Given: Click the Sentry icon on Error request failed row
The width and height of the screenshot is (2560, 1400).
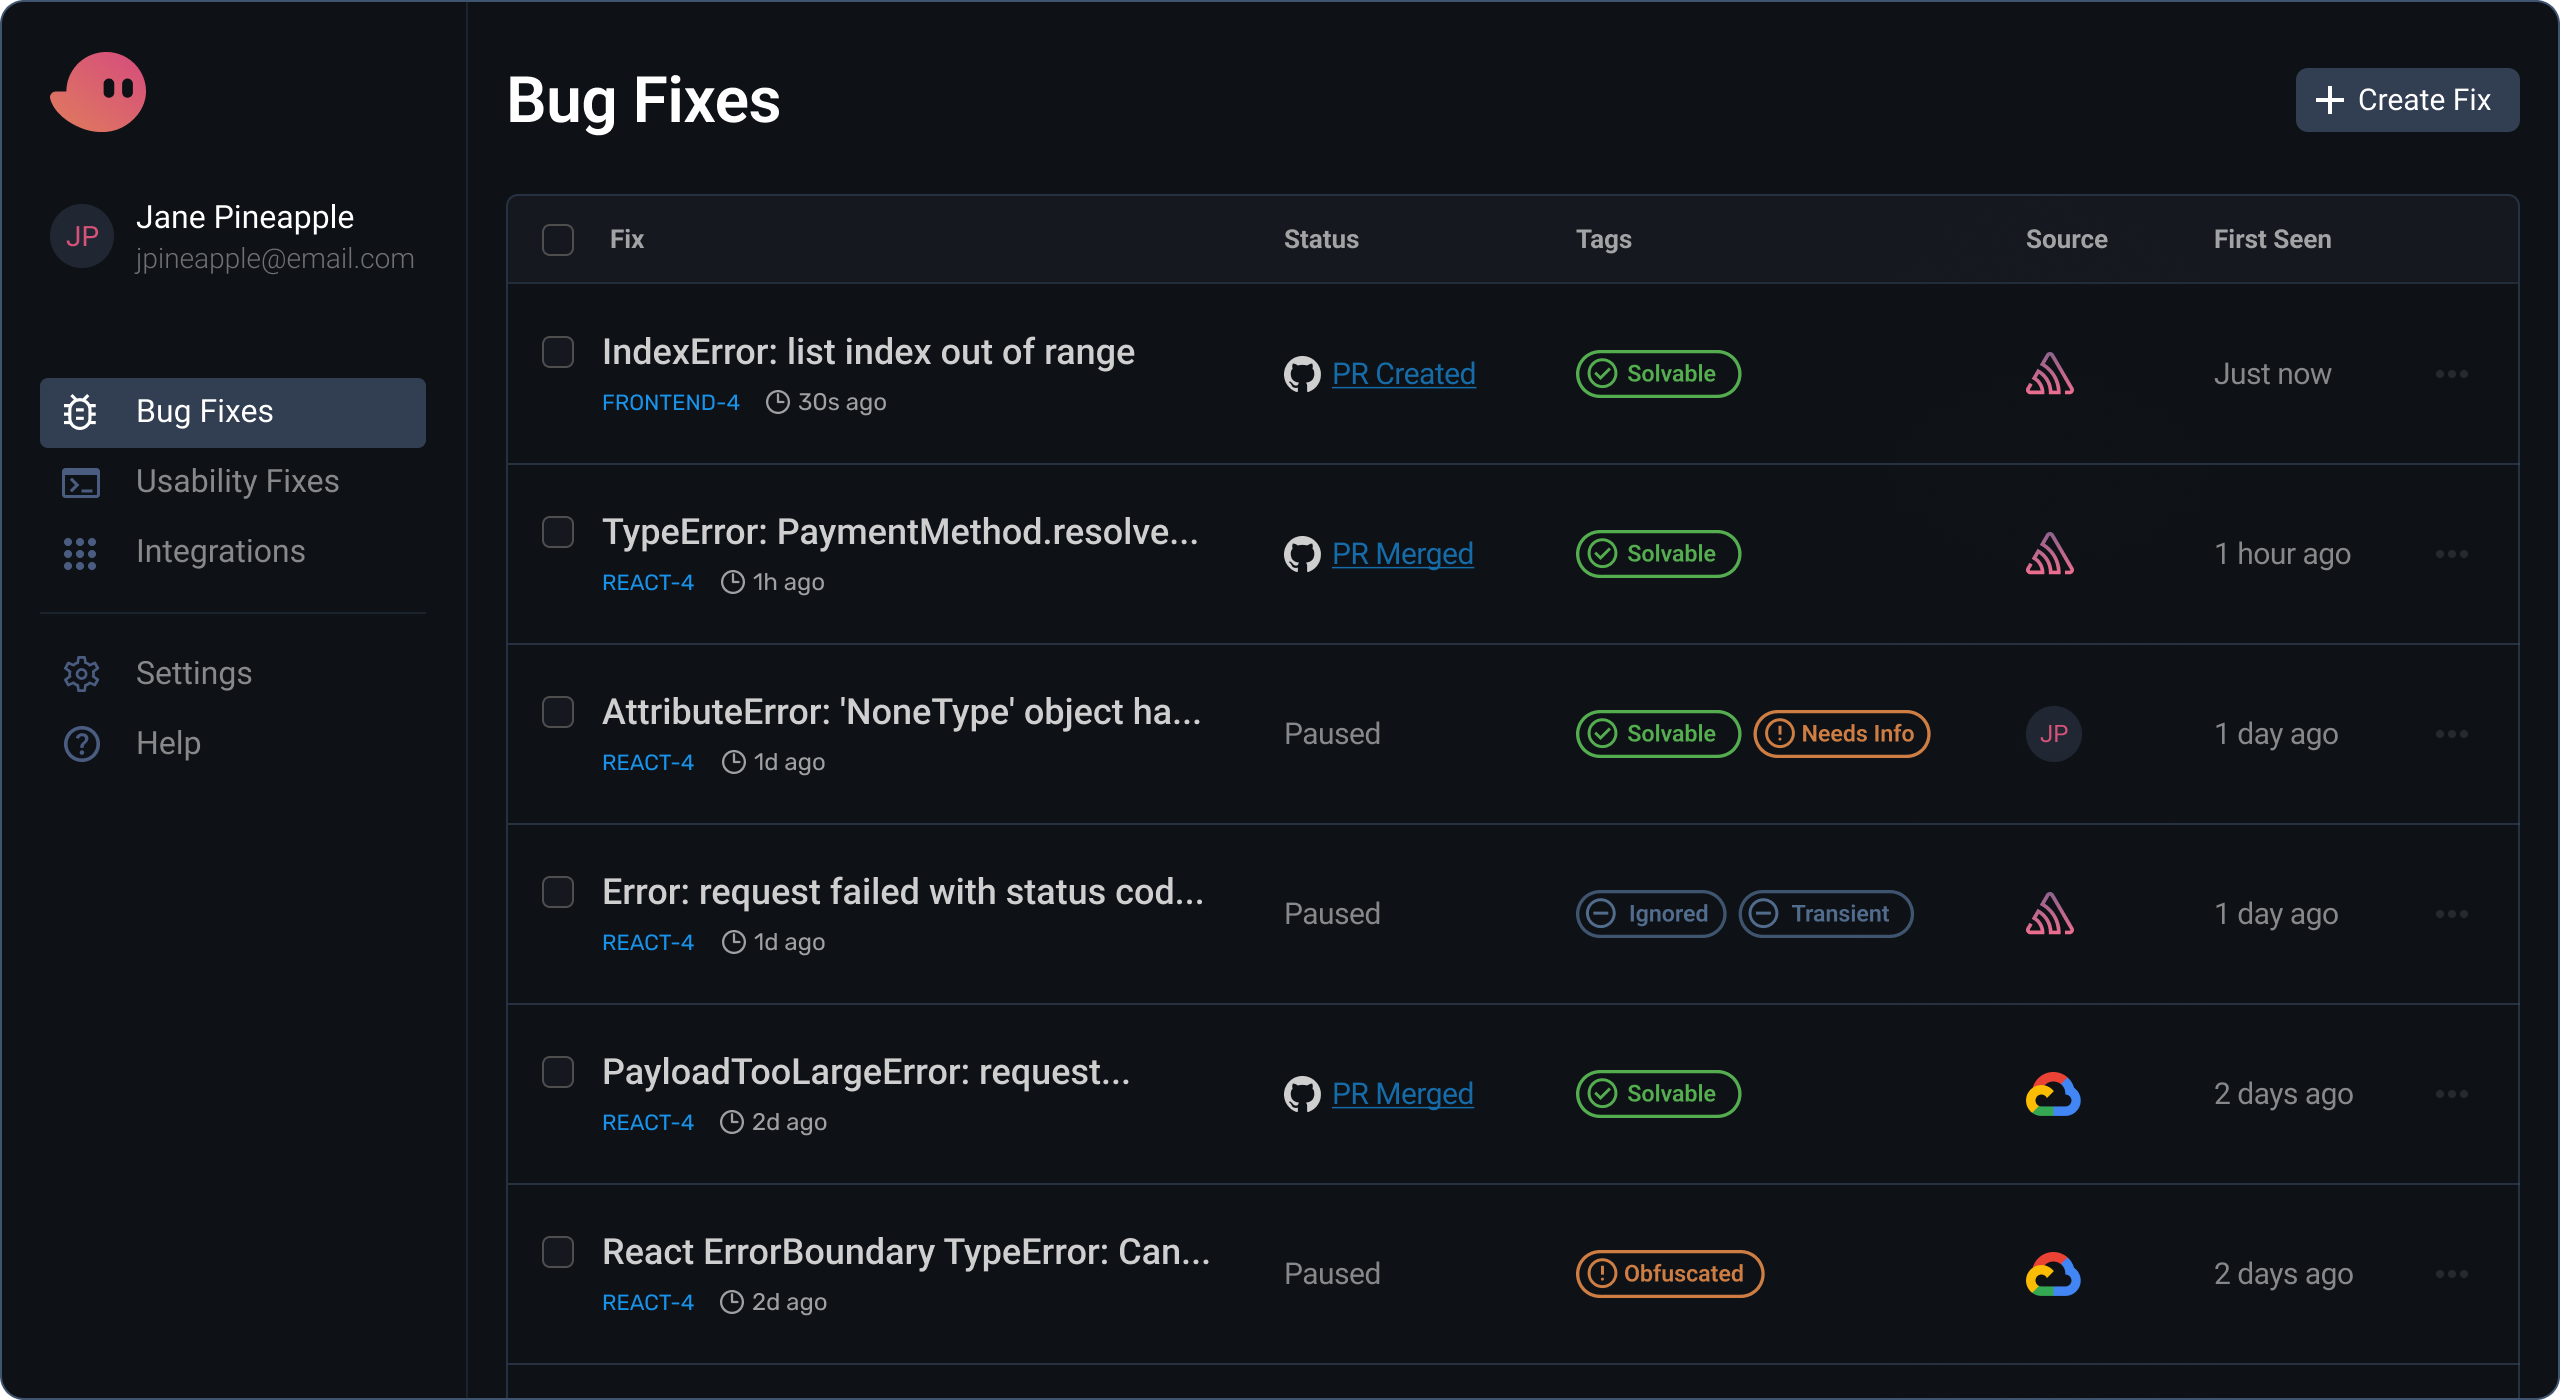Looking at the screenshot, I should click(x=2050, y=914).
